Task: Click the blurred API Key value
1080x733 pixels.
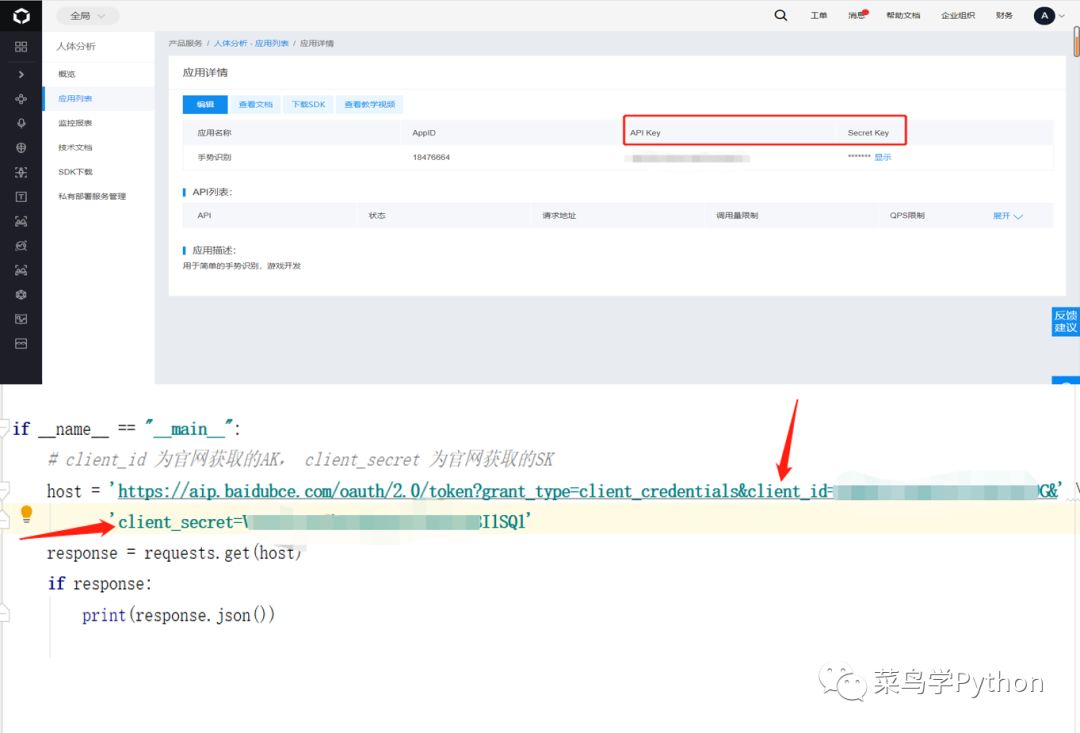Action: pyautogui.click(x=689, y=158)
